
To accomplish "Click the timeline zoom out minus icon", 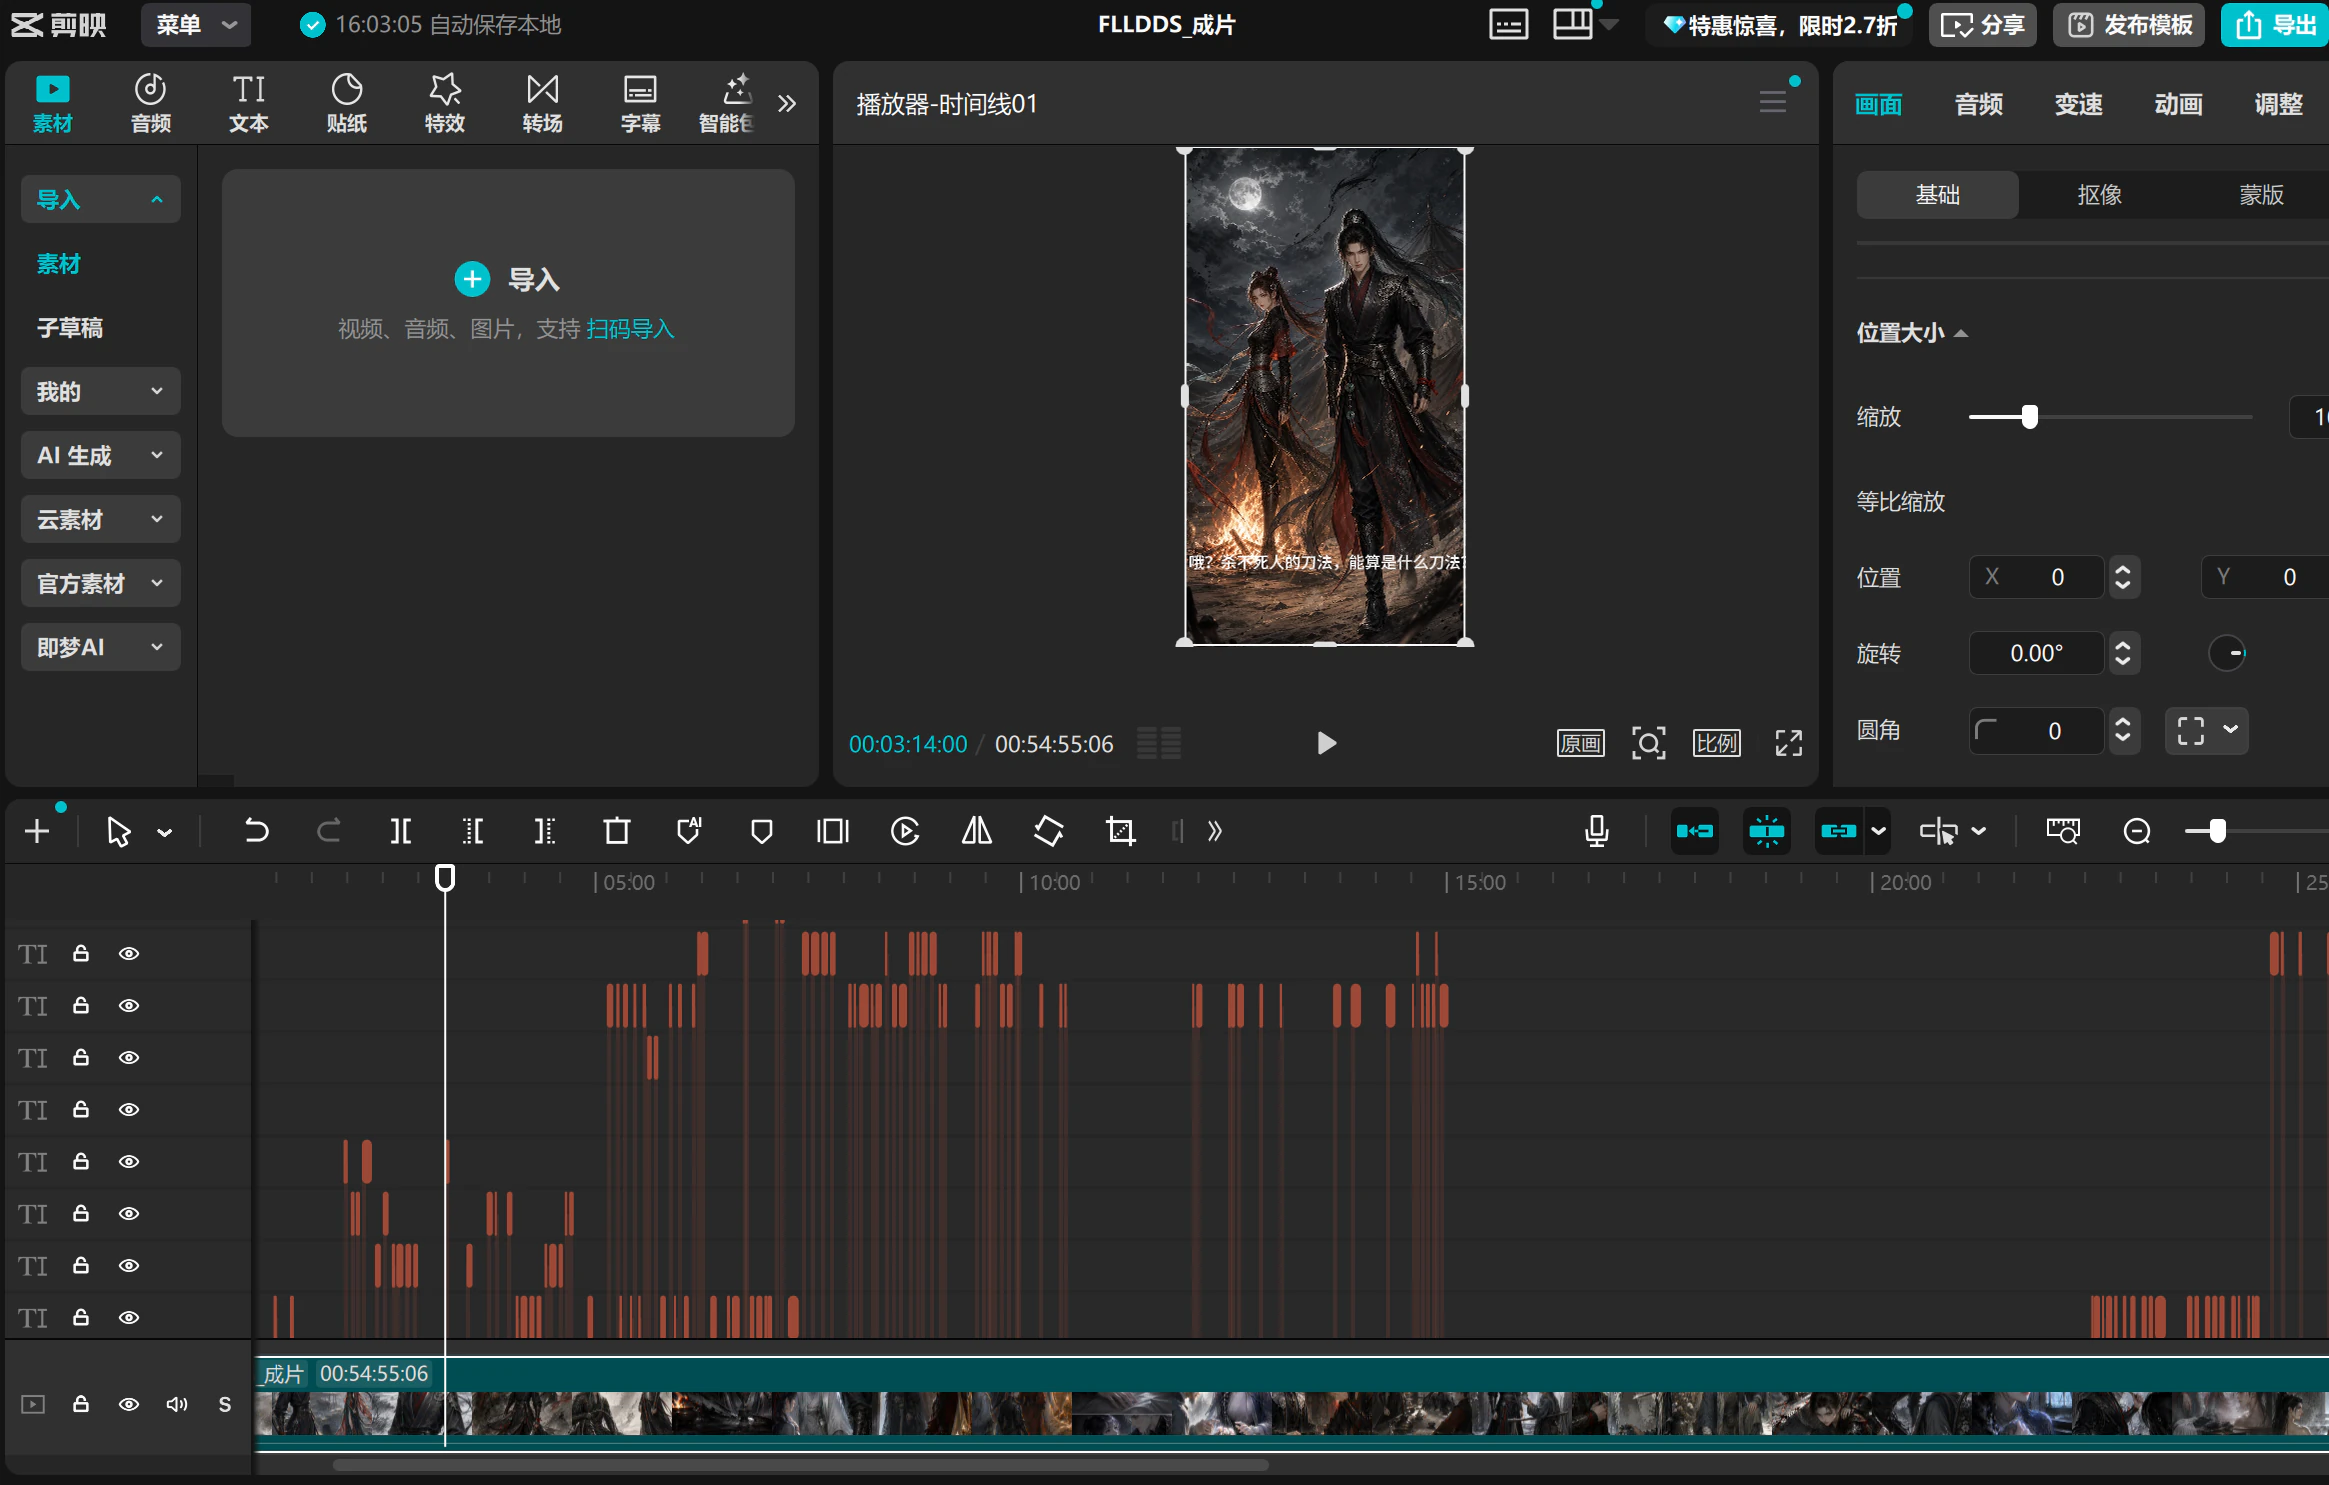I will pos(2137,831).
